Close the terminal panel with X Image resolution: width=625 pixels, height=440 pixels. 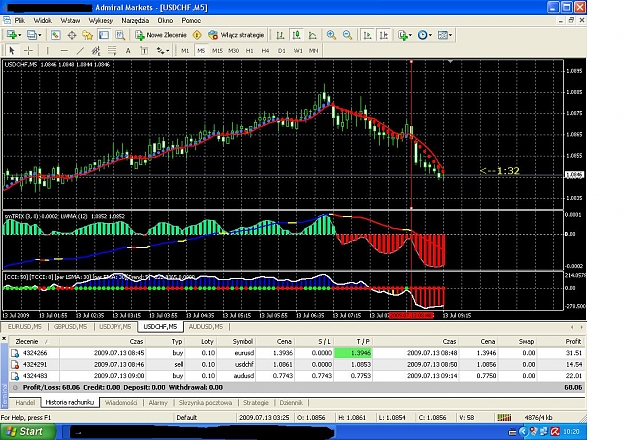coord(4,339)
